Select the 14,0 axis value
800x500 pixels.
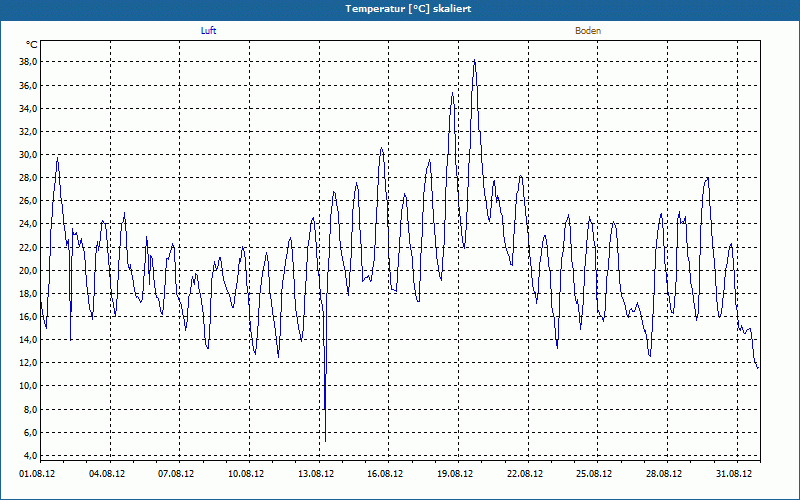tap(29, 339)
